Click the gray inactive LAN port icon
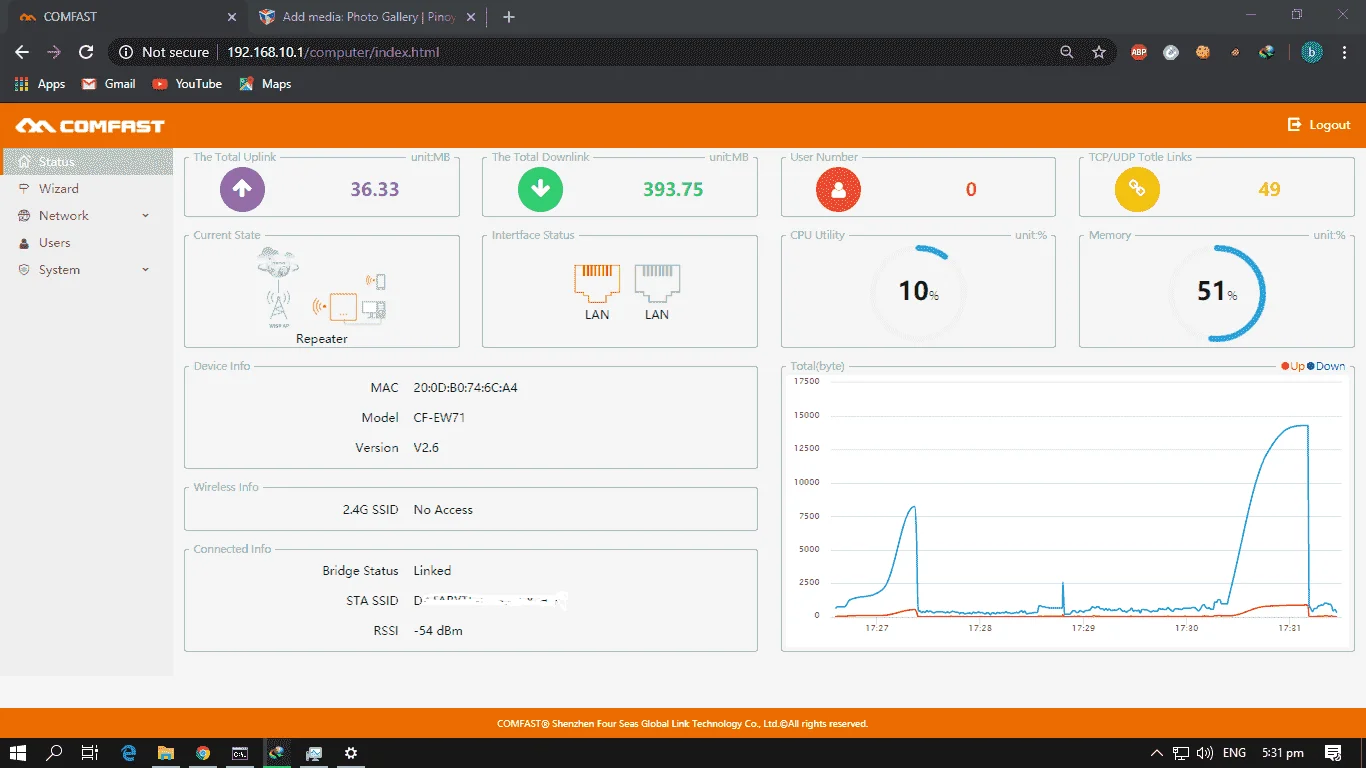Image resolution: width=1366 pixels, height=768 pixels. pos(657,283)
